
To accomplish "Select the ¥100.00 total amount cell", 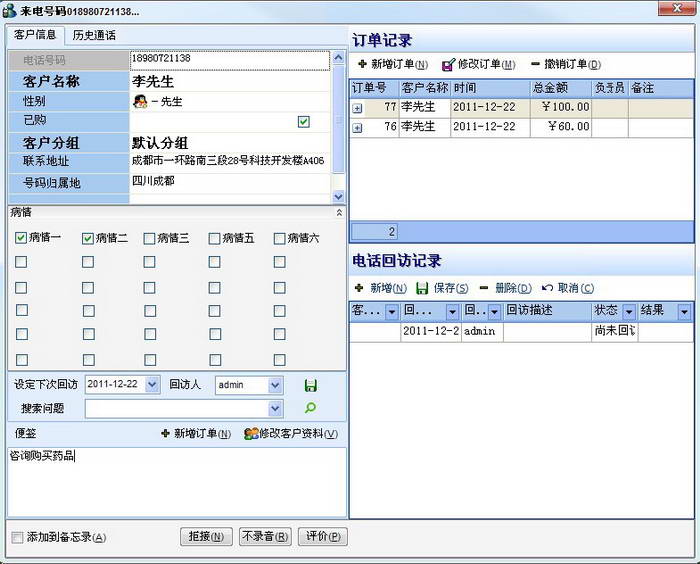I will (x=561, y=107).
